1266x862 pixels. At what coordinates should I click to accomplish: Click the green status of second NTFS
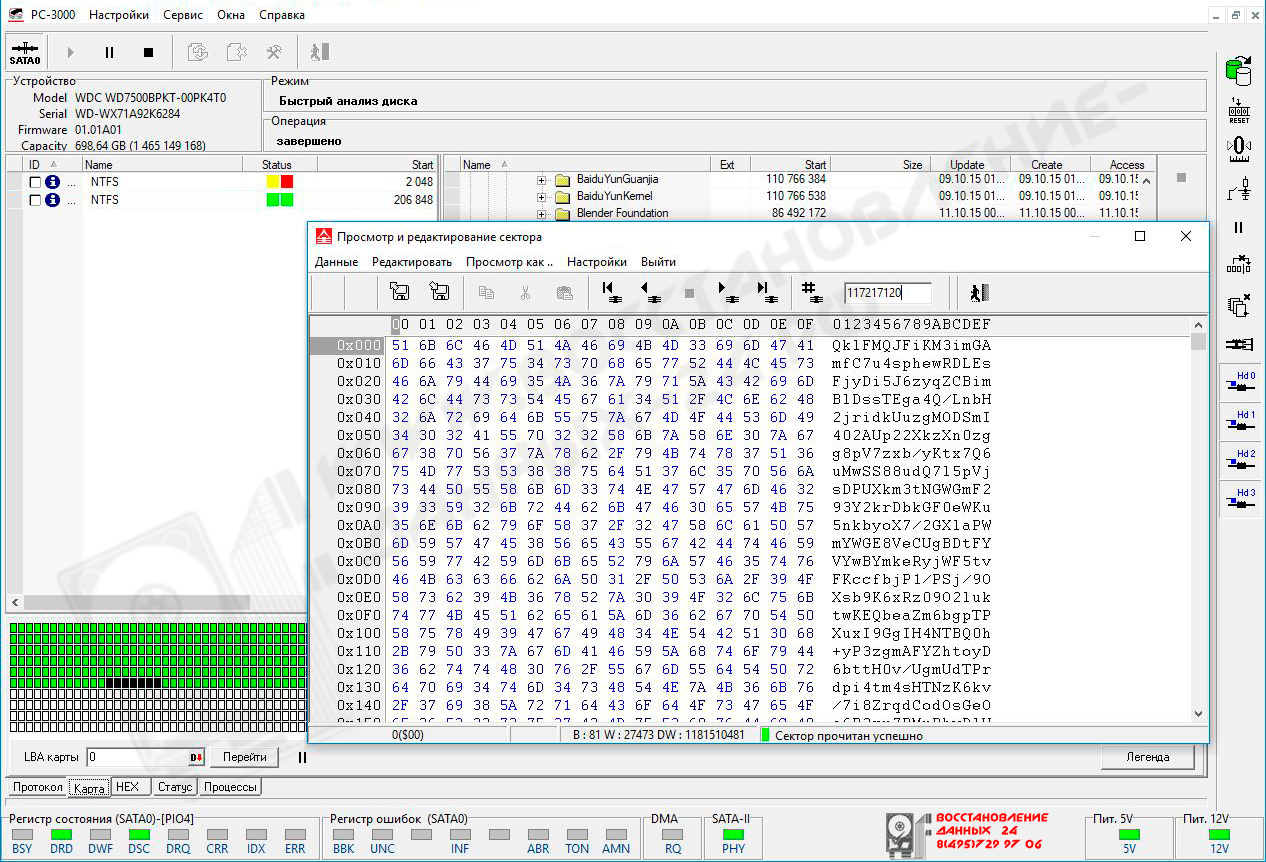(280, 200)
